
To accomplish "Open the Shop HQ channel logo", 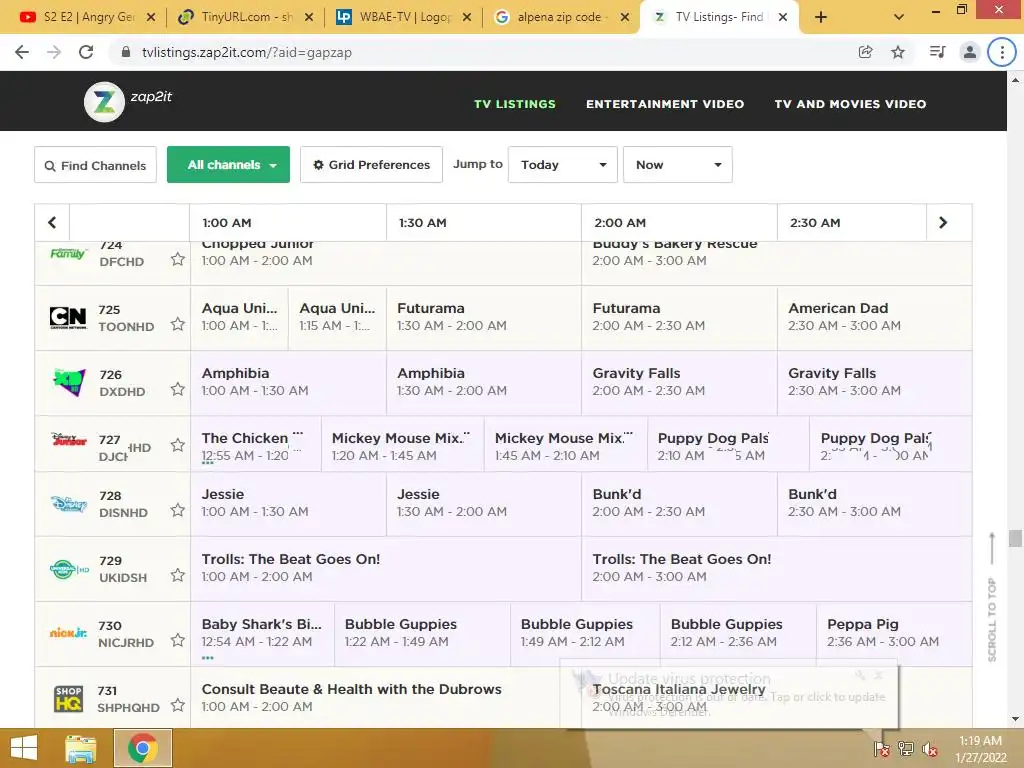I will pyautogui.click(x=69, y=699).
